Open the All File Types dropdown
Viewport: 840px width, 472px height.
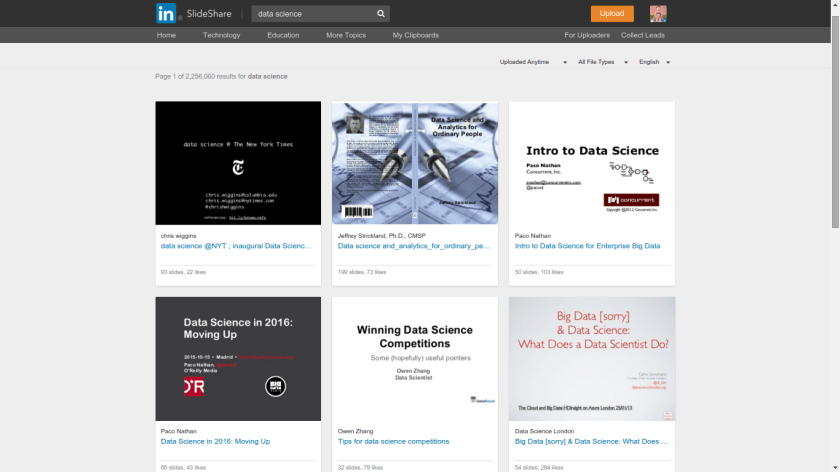[600, 62]
